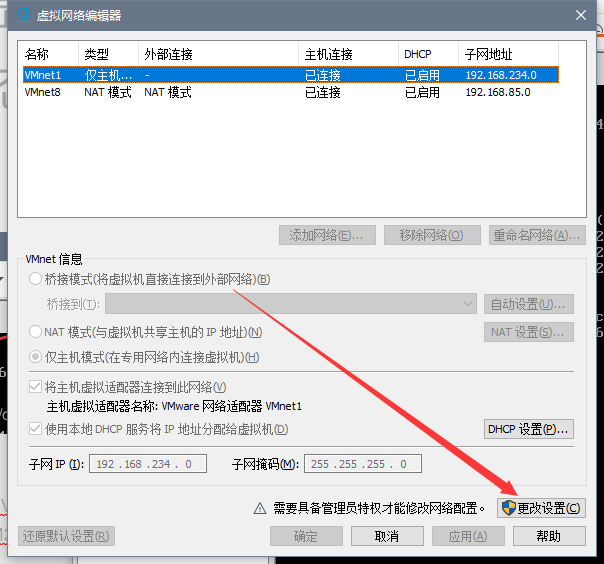Click the 已启用 DHCP cell of VMnet8
Image resolution: width=604 pixels, height=564 pixels.
(x=422, y=92)
